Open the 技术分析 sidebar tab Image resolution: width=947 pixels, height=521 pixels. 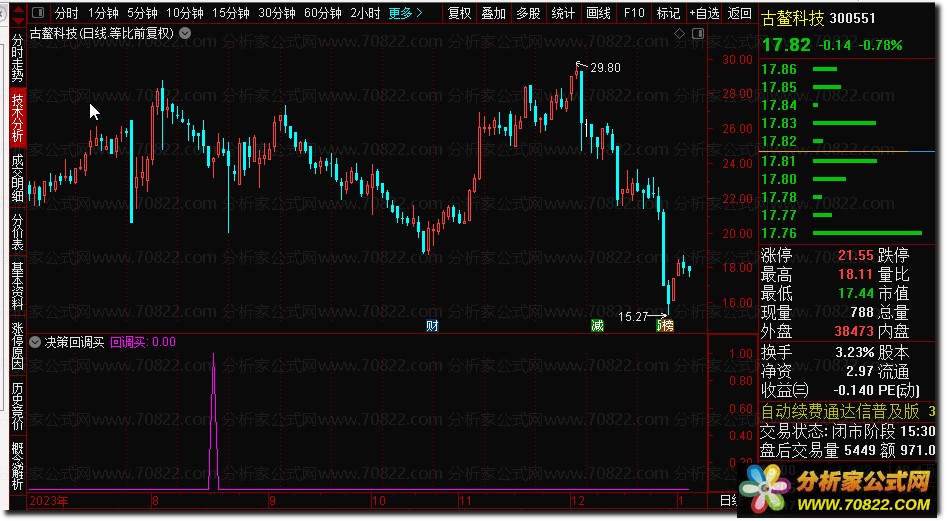tap(18, 117)
